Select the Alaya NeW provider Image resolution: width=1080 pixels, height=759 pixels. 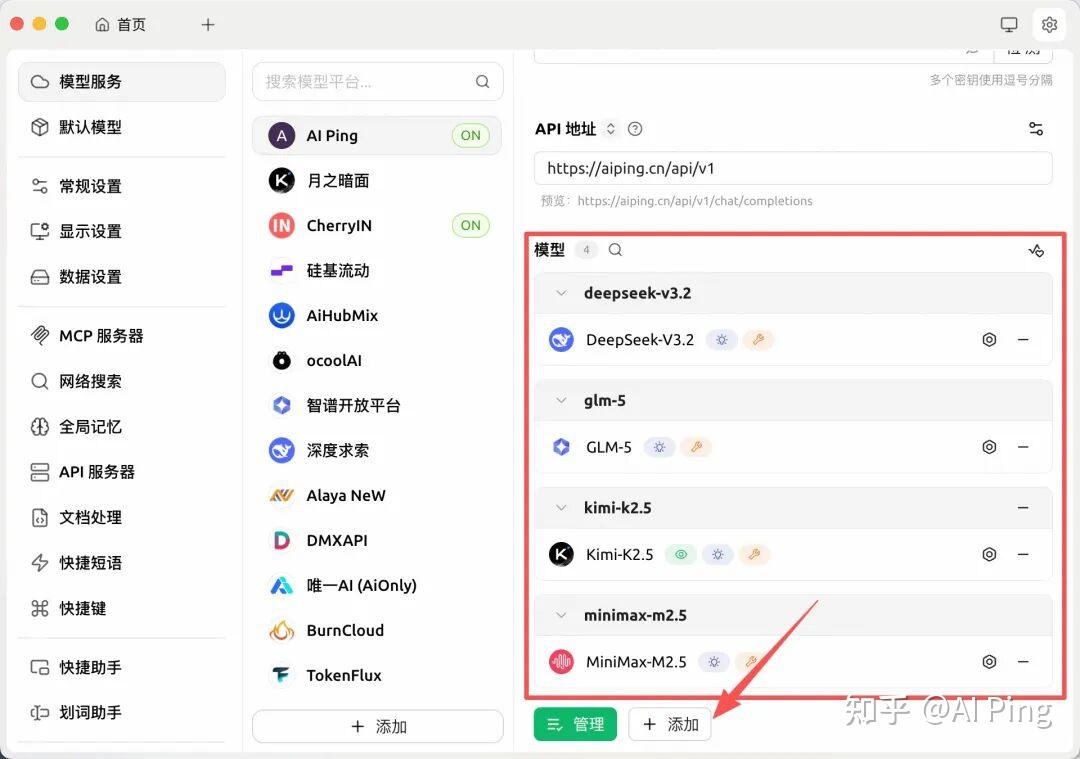[377, 496]
